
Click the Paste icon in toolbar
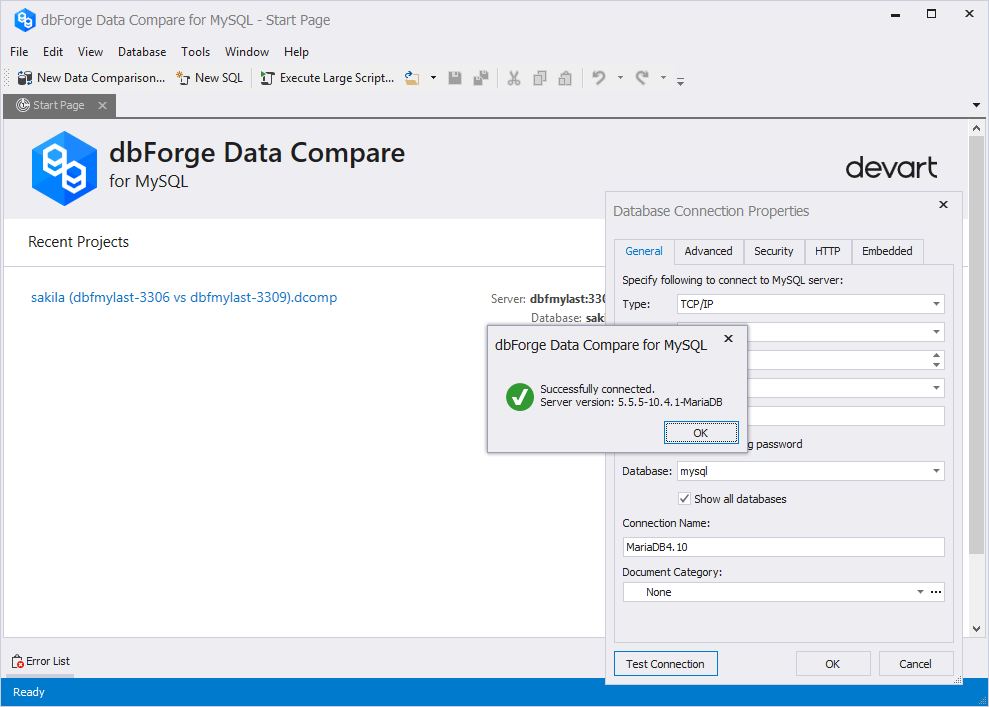point(565,78)
